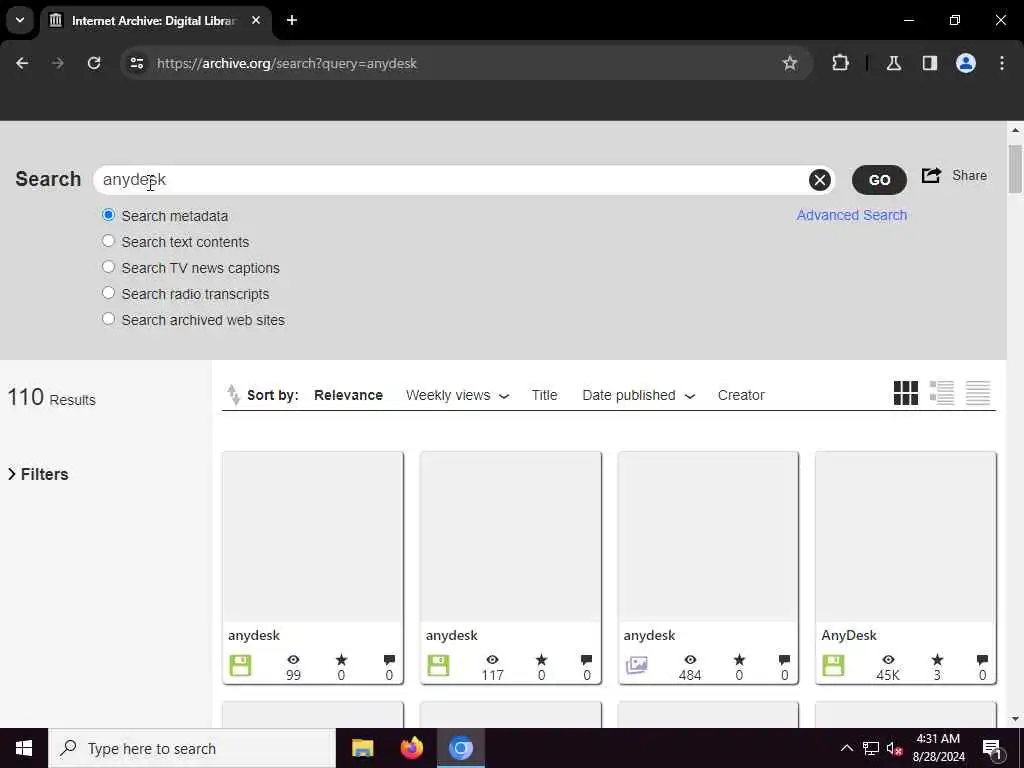Open the Windows Start menu
The width and height of the screenshot is (1024, 768).
point(24,748)
